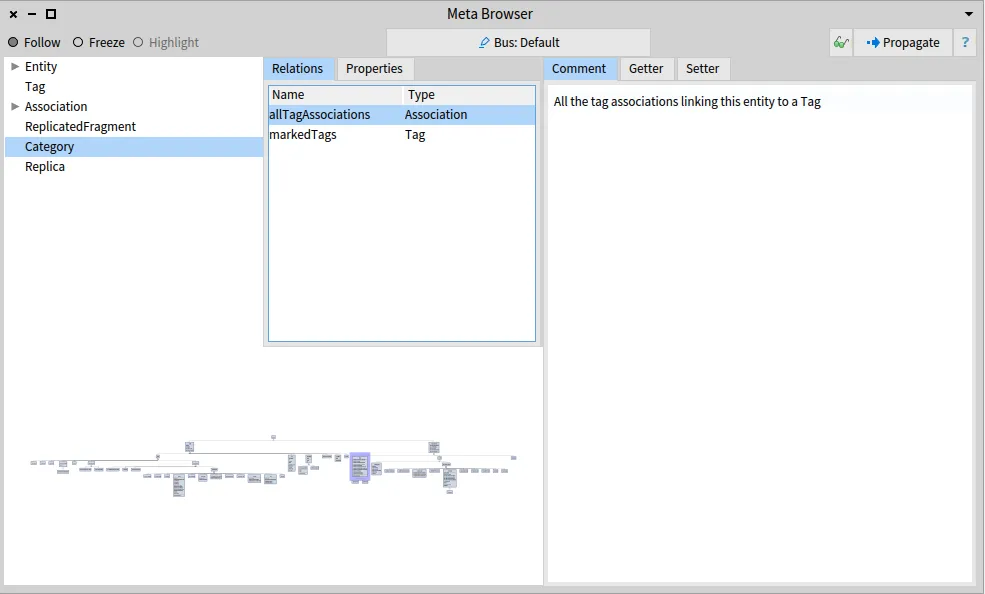Maximize the Meta Browser window

click(x=52, y=14)
